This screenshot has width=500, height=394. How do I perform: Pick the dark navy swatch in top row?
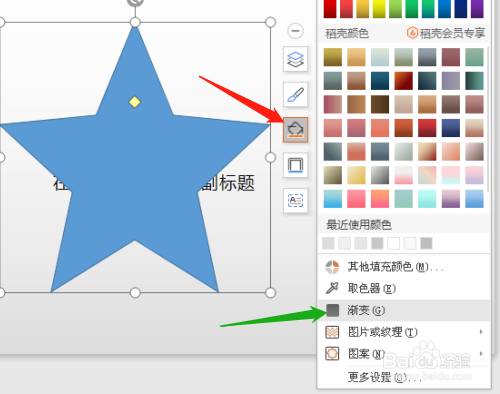(461, 9)
